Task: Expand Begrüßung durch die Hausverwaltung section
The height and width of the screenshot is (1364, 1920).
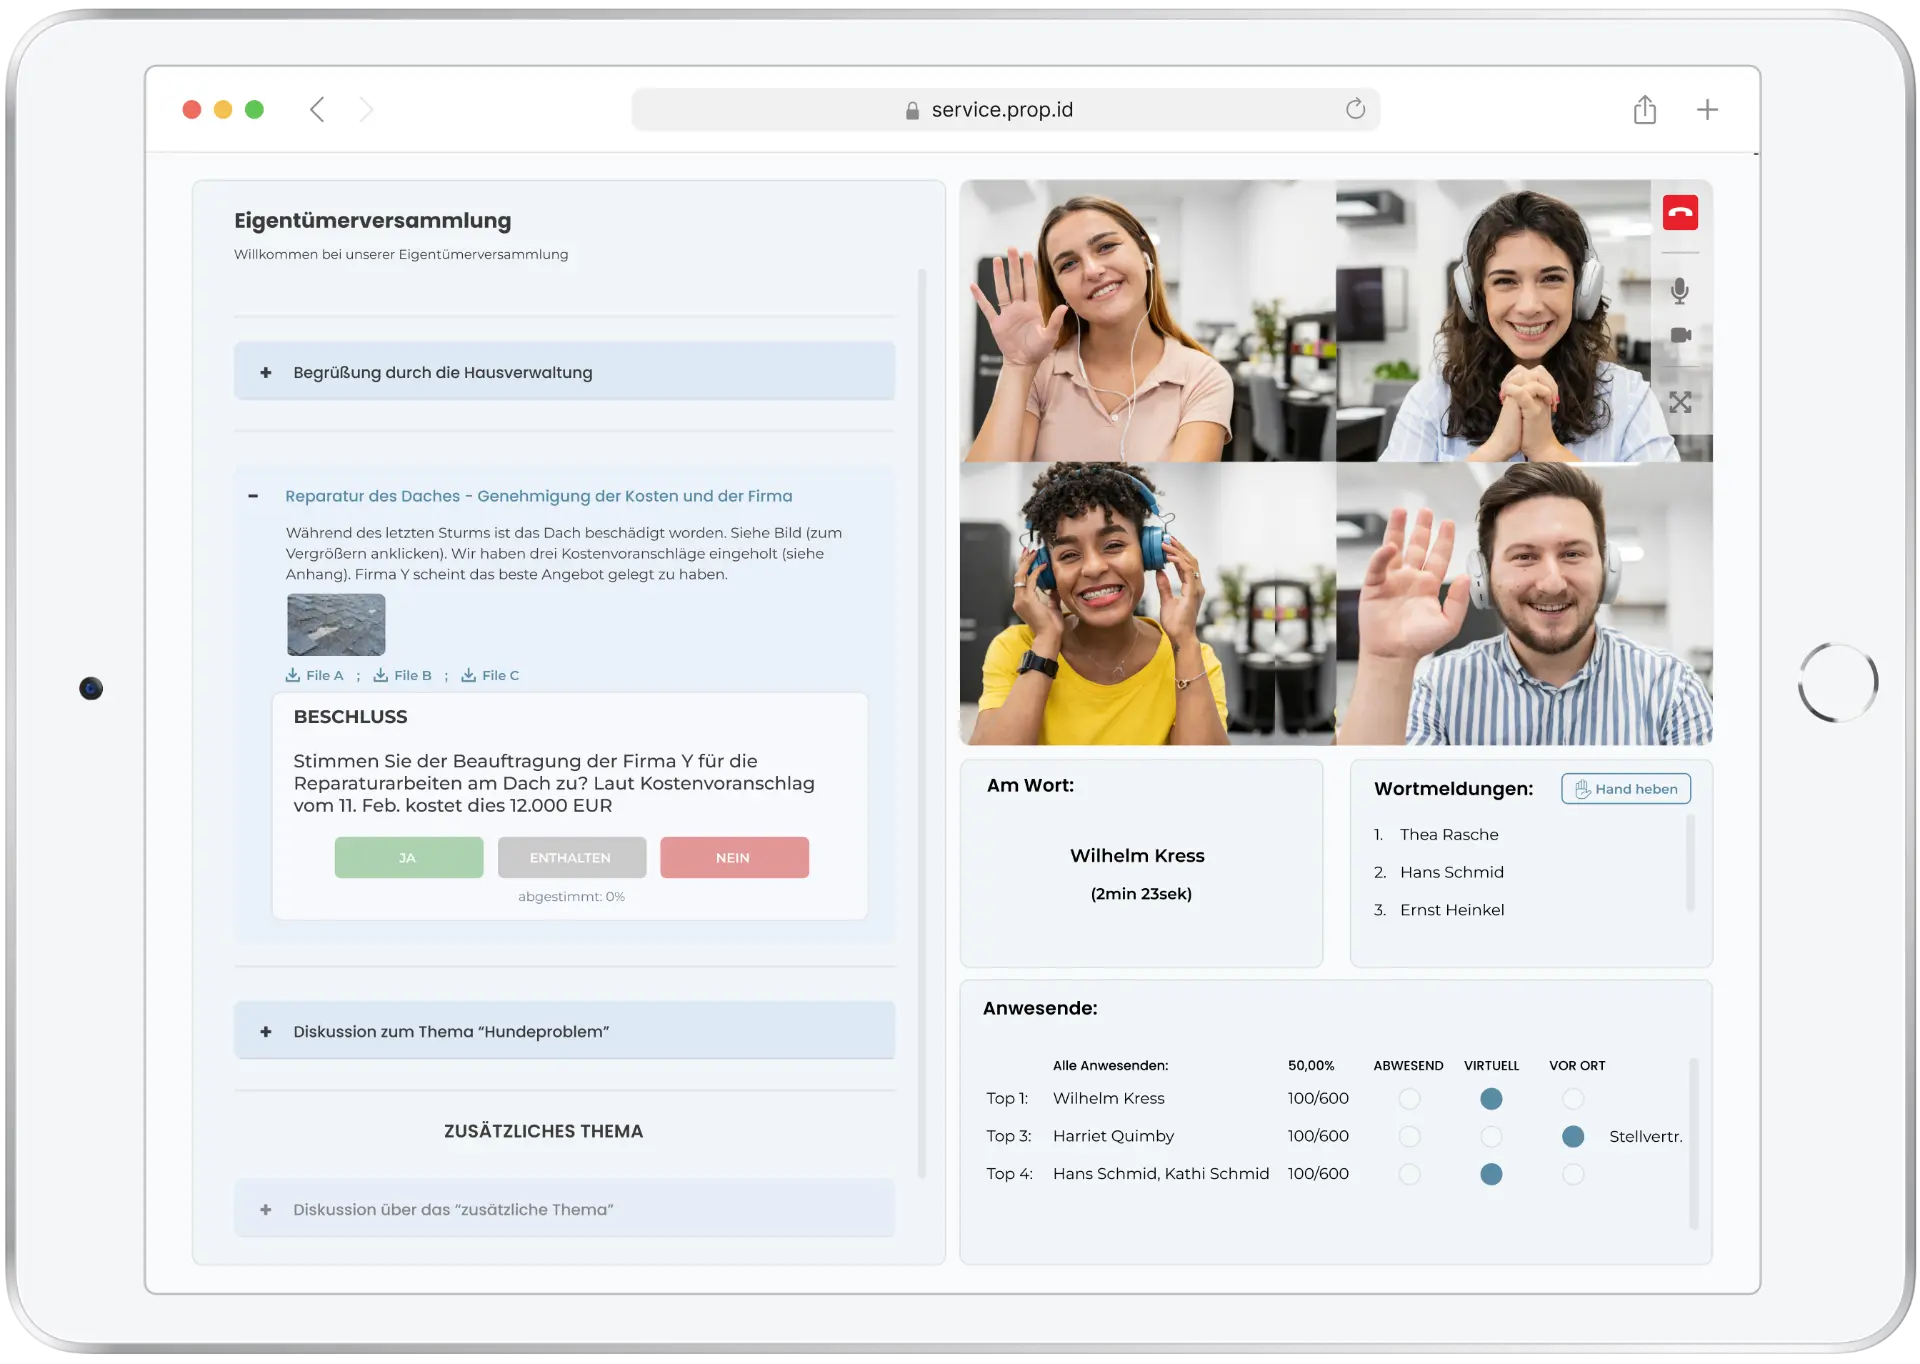Action: pos(266,372)
